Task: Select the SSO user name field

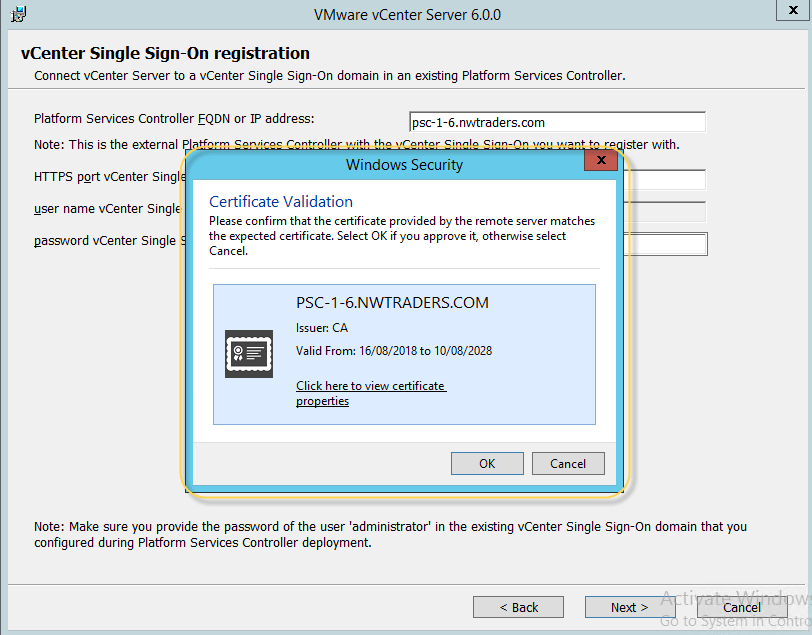Action: coord(665,211)
